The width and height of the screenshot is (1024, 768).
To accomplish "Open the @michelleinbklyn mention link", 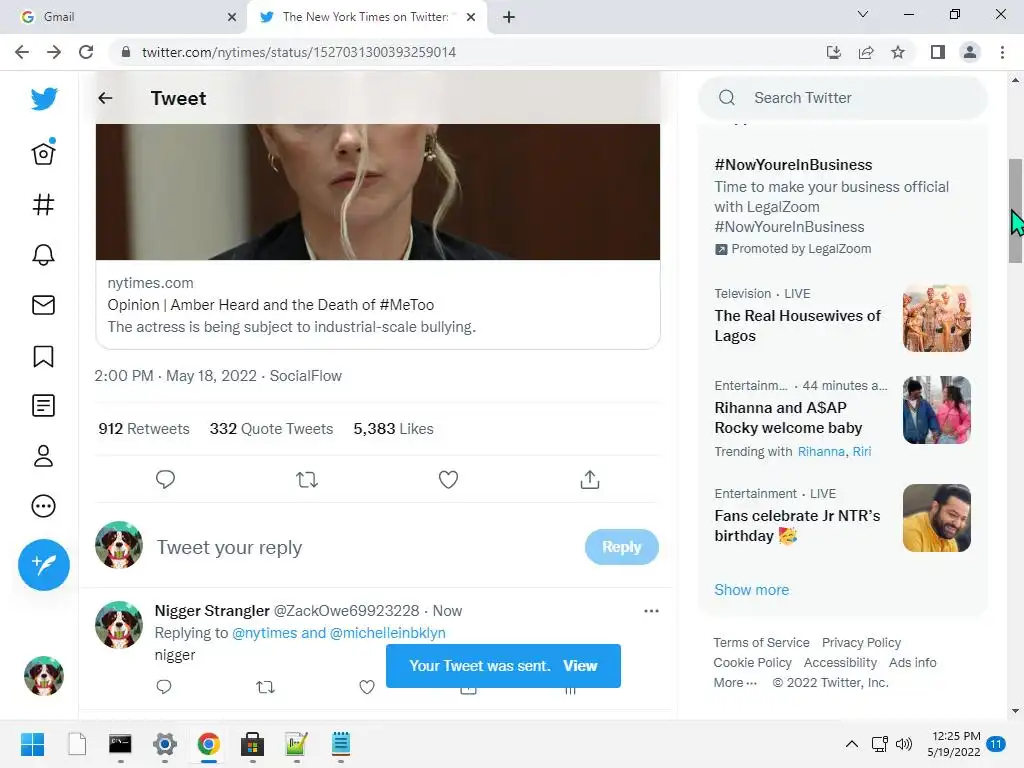I will 388,633.
